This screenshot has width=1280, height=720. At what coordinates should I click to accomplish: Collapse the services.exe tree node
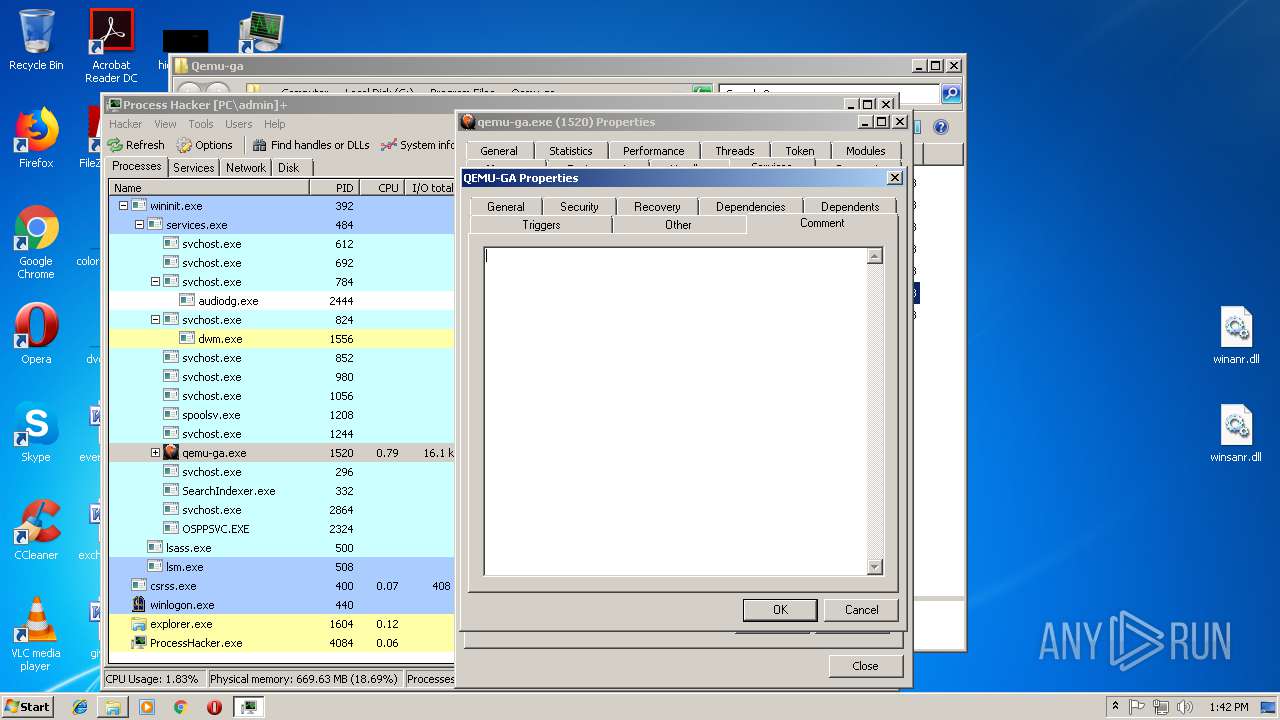click(x=140, y=225)
